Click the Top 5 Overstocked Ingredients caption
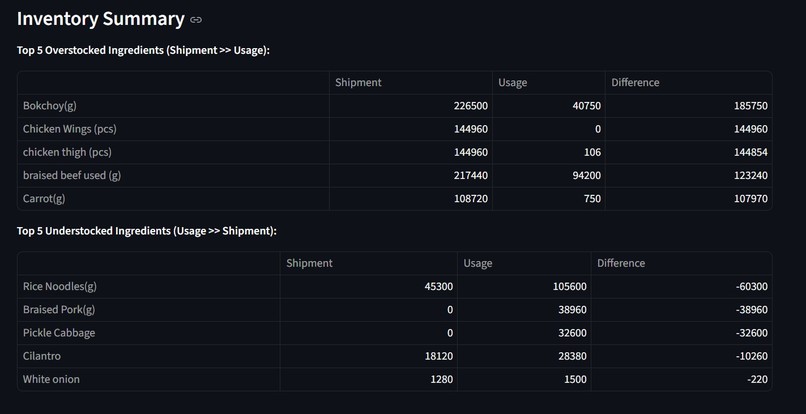The image size is (806, 414). tap(143, 50)
